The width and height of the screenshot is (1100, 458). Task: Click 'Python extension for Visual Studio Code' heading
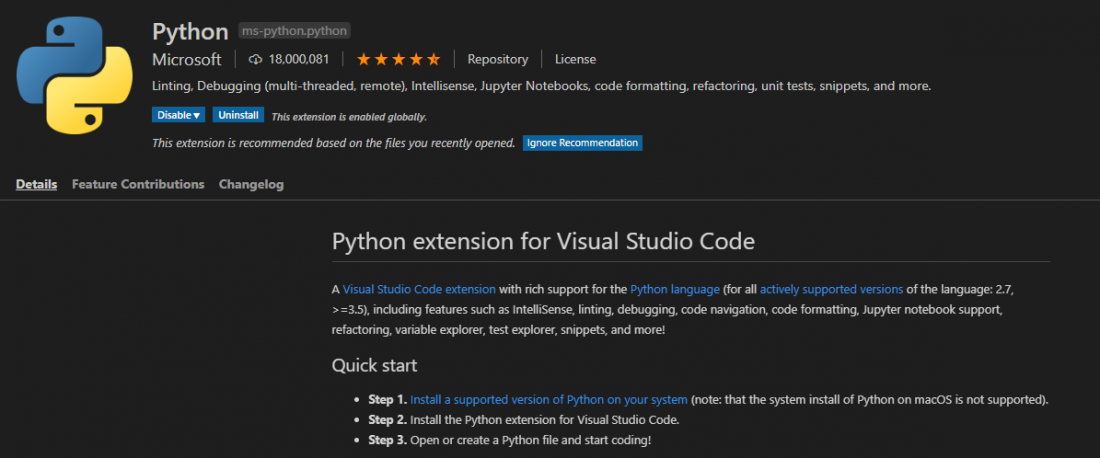tap(543, 241)
